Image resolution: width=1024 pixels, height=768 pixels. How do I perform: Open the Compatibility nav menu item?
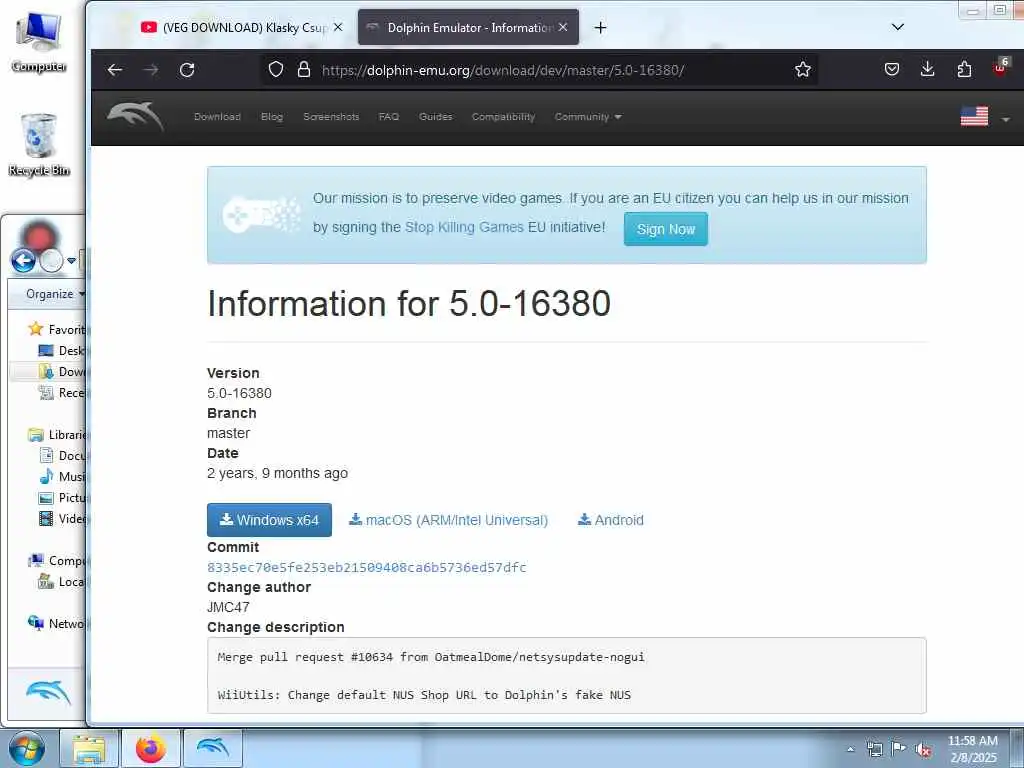click(x=504, y=117)
